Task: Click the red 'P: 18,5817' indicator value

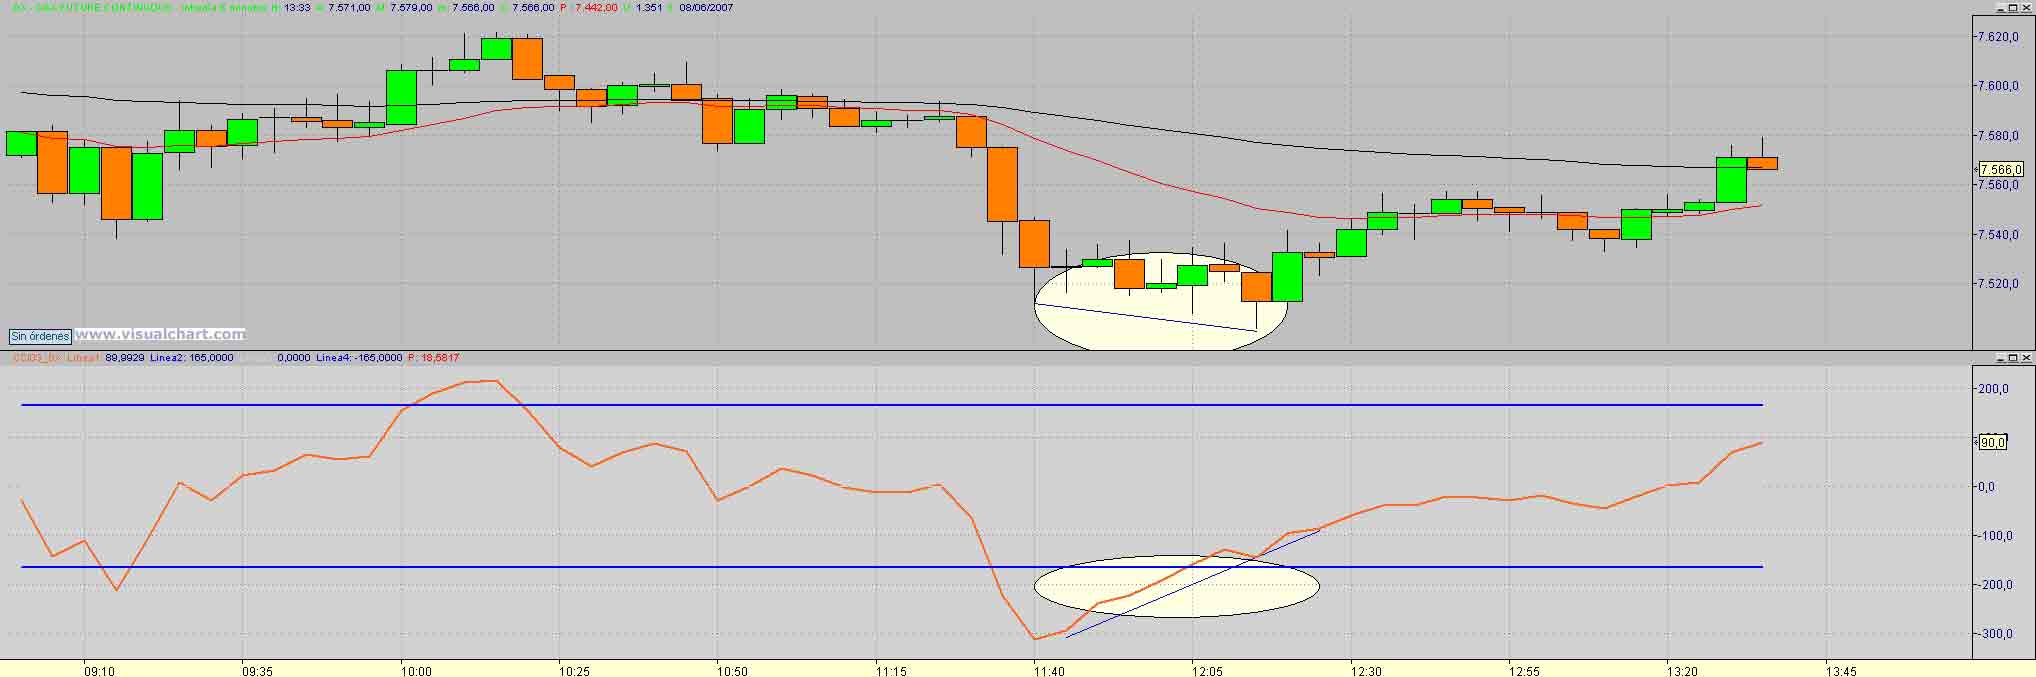Action: pos(433,357)
